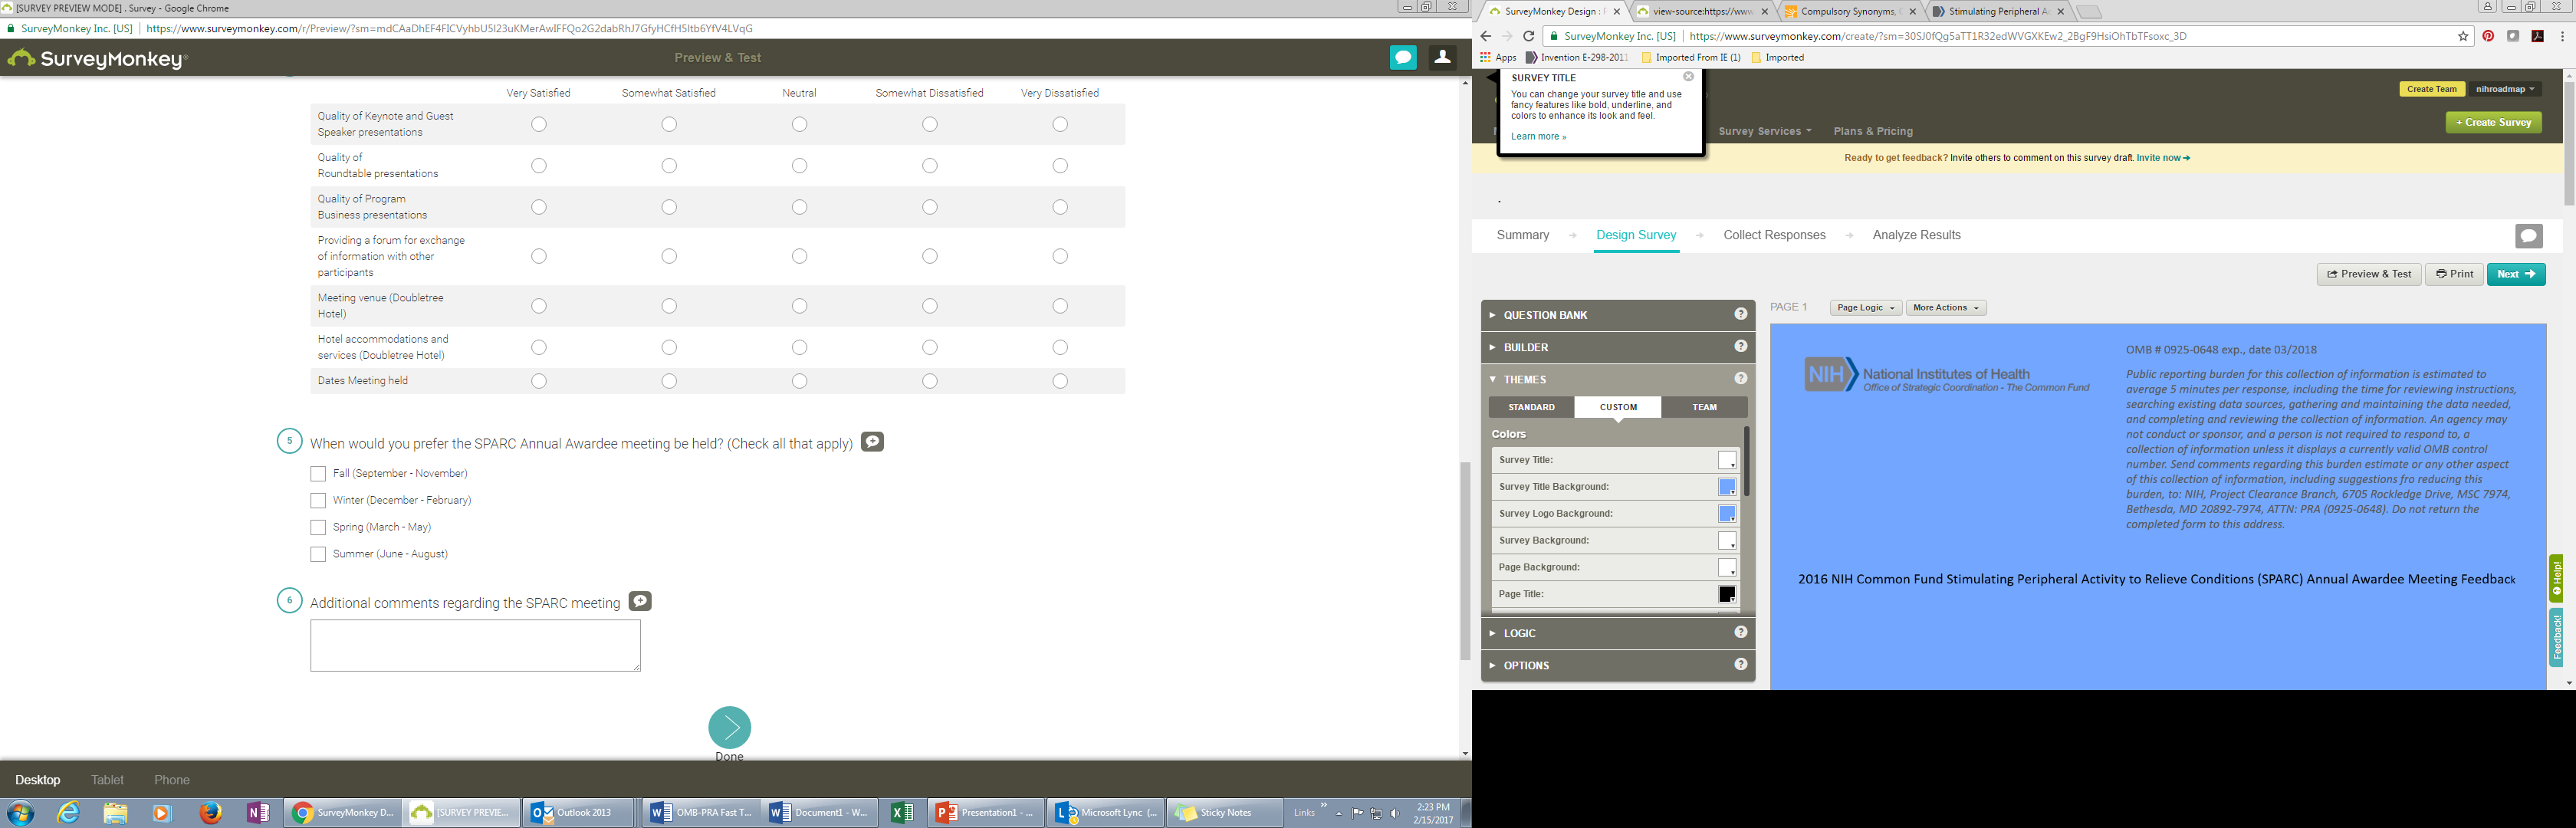Open the More Actions dropdown
Viewport: 2576px width, 828px height.
(1945, 308)
